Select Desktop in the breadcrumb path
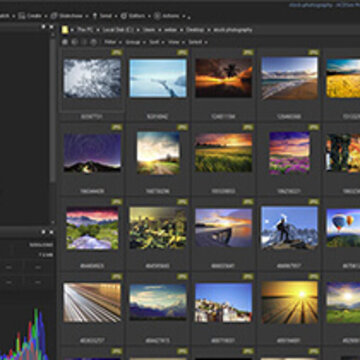360x360 pixels. tap(195, 30)
